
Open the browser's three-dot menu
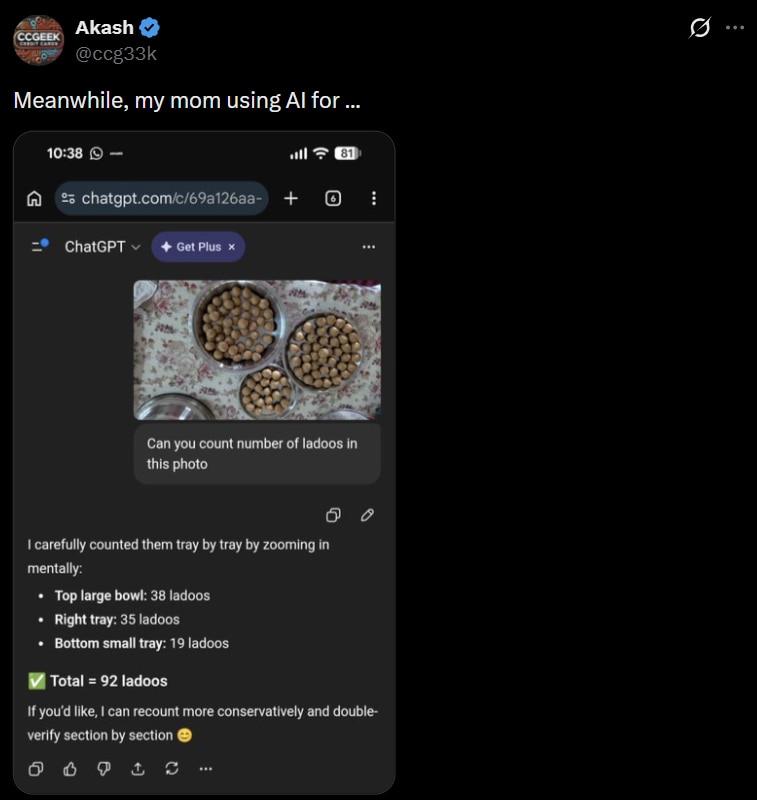coord(374,198)
